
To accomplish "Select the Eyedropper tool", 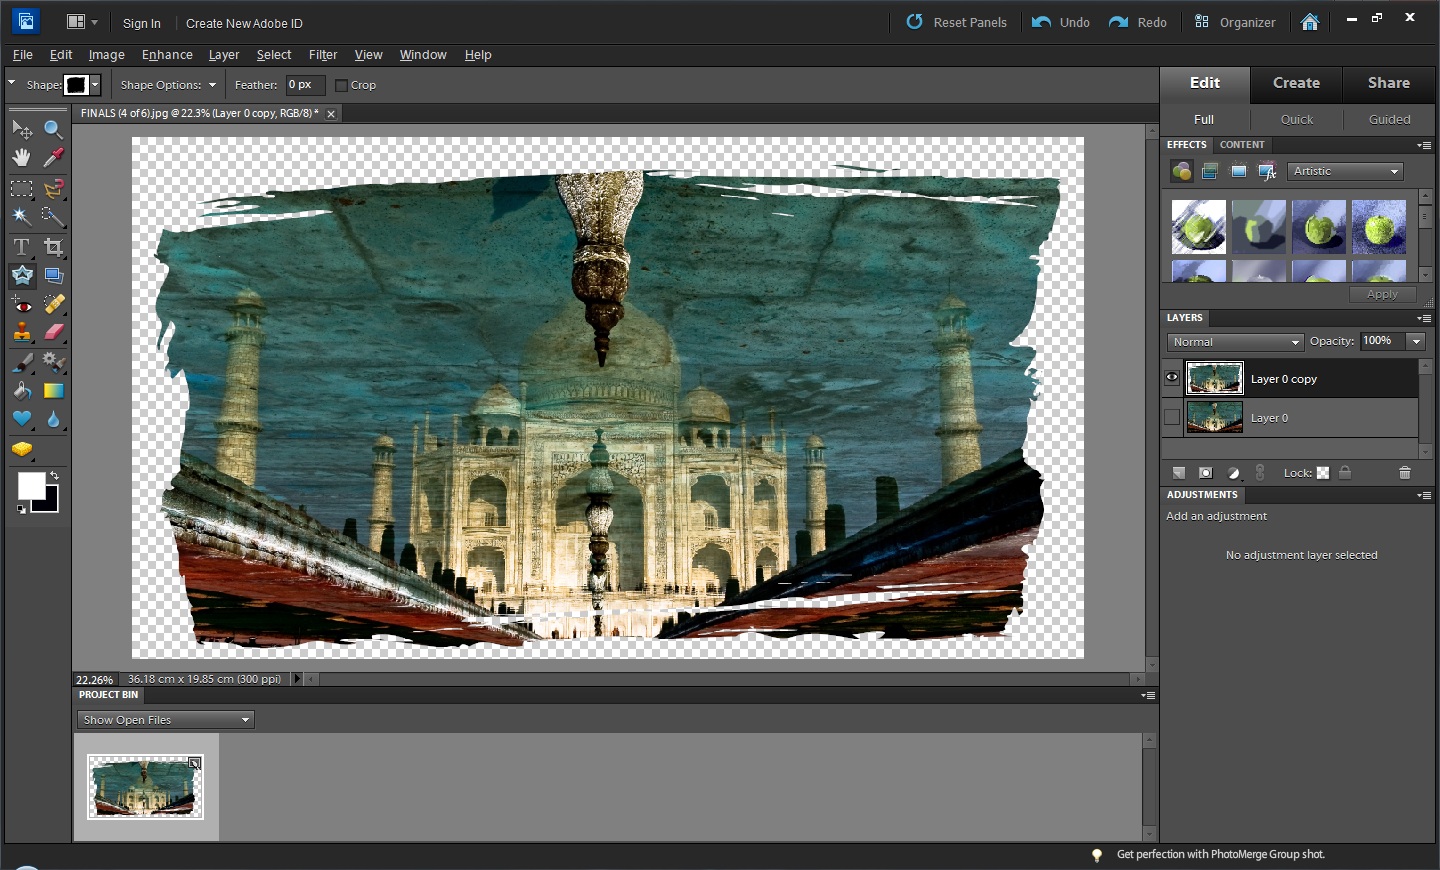I will pos(54,158).
